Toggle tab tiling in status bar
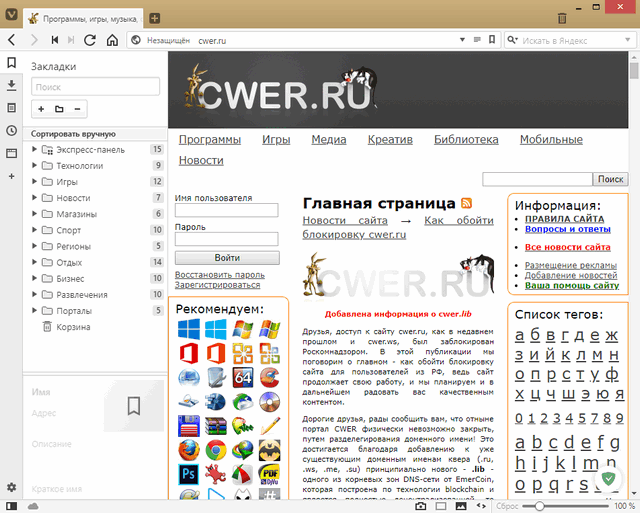 coord(441,506)
